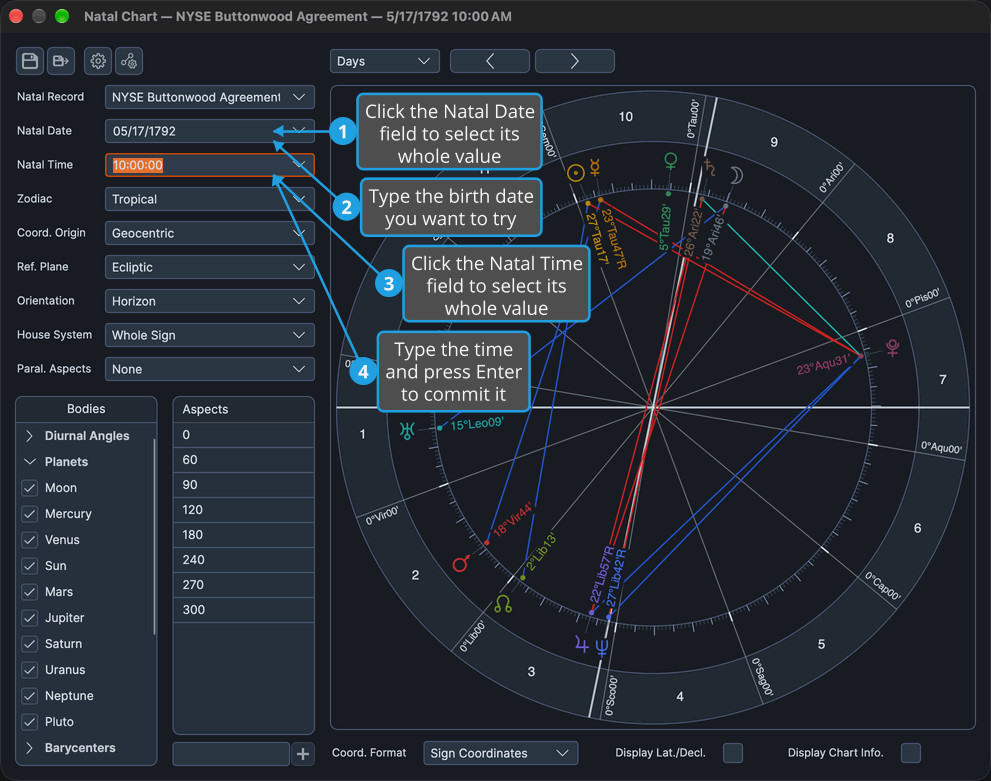Click the Mercury glyph on the chart
This screenshot has height=781, width=991.
pyautogui.click(x=595, y=167)
